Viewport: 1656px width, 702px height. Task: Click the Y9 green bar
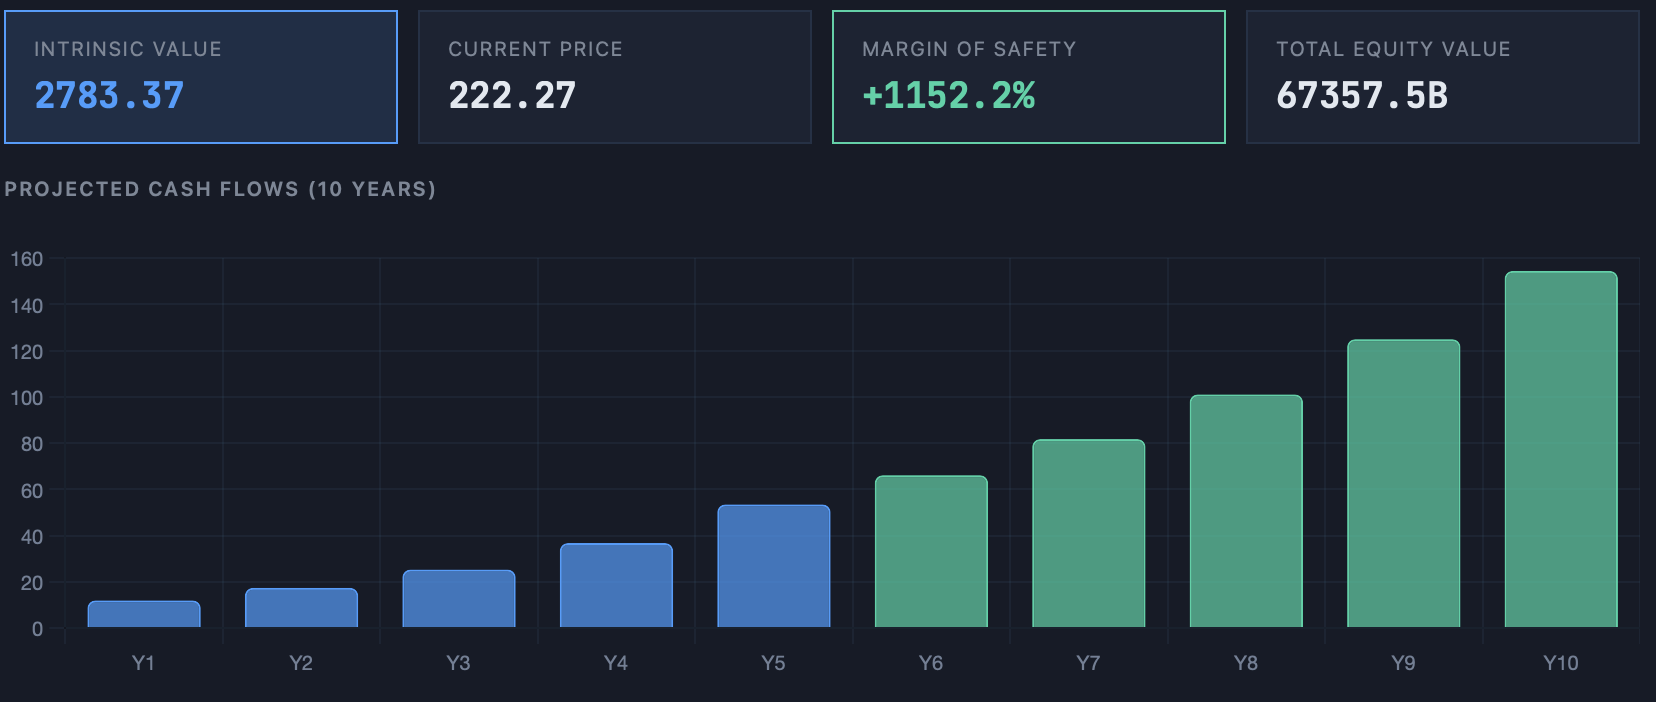1404,484
